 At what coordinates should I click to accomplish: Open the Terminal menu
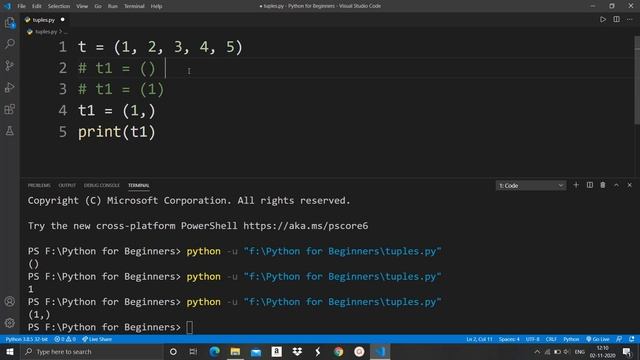134,6
